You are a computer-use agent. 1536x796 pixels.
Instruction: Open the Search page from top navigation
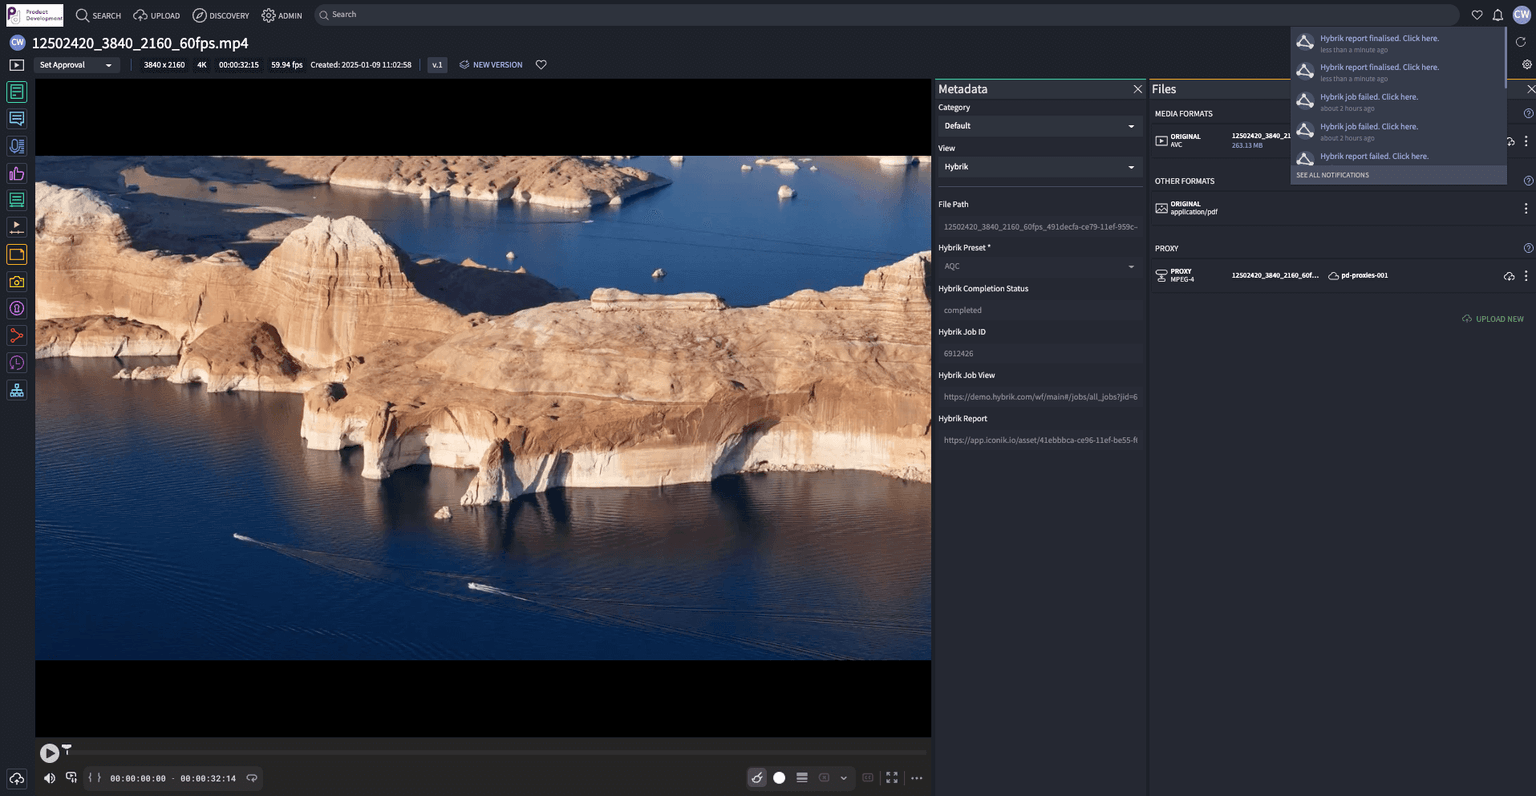(x=98, y=15)
